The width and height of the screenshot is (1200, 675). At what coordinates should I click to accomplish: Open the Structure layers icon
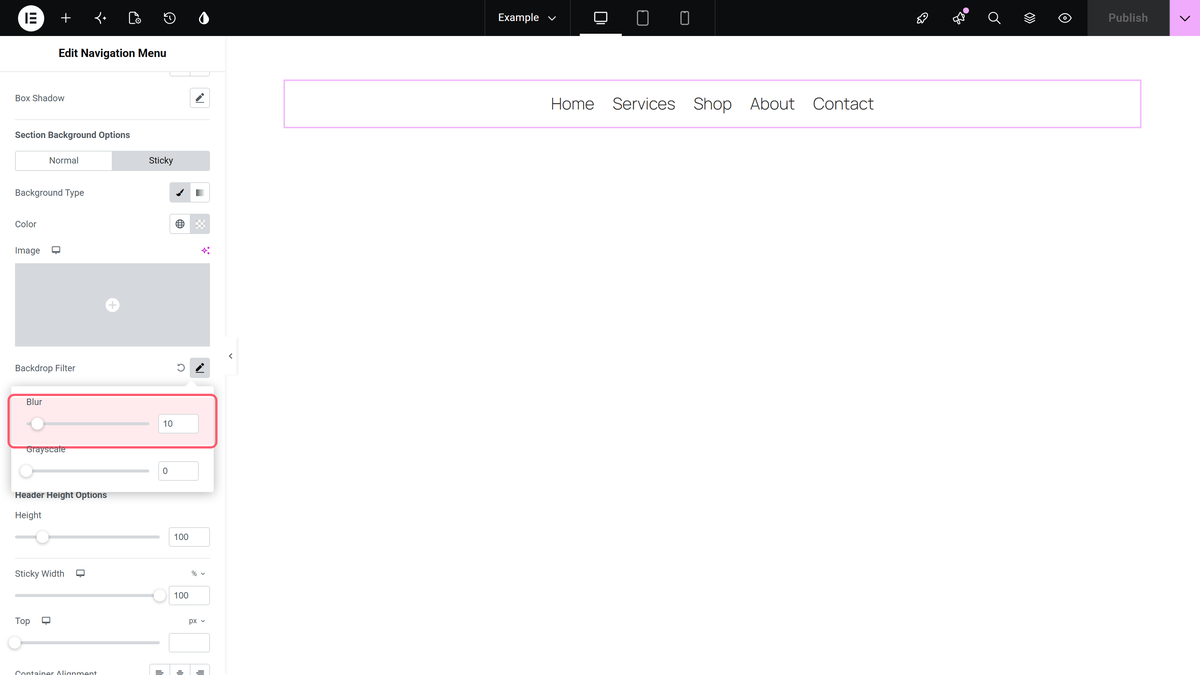(x=1030, y=18)
